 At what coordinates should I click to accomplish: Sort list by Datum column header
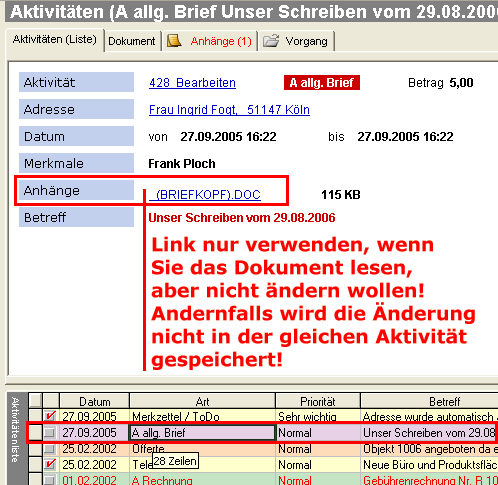(x=94, y=401)
